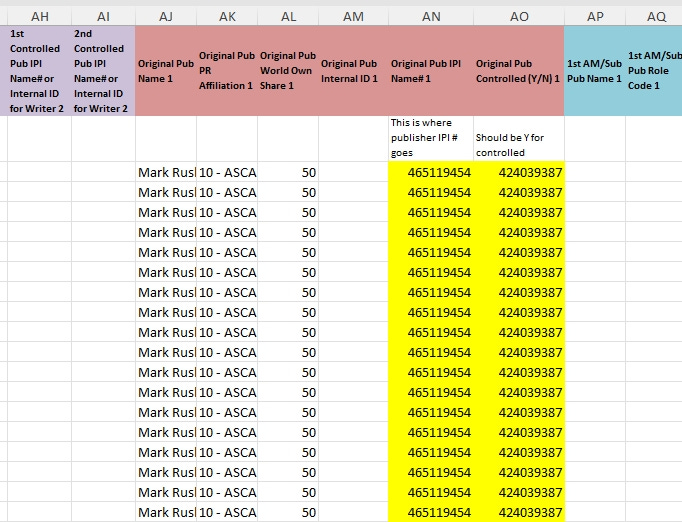Click the '2nd Controlled Pub IPI Name# for Writer 2' header cell
The image size is (682, 522).
(103, 71)
